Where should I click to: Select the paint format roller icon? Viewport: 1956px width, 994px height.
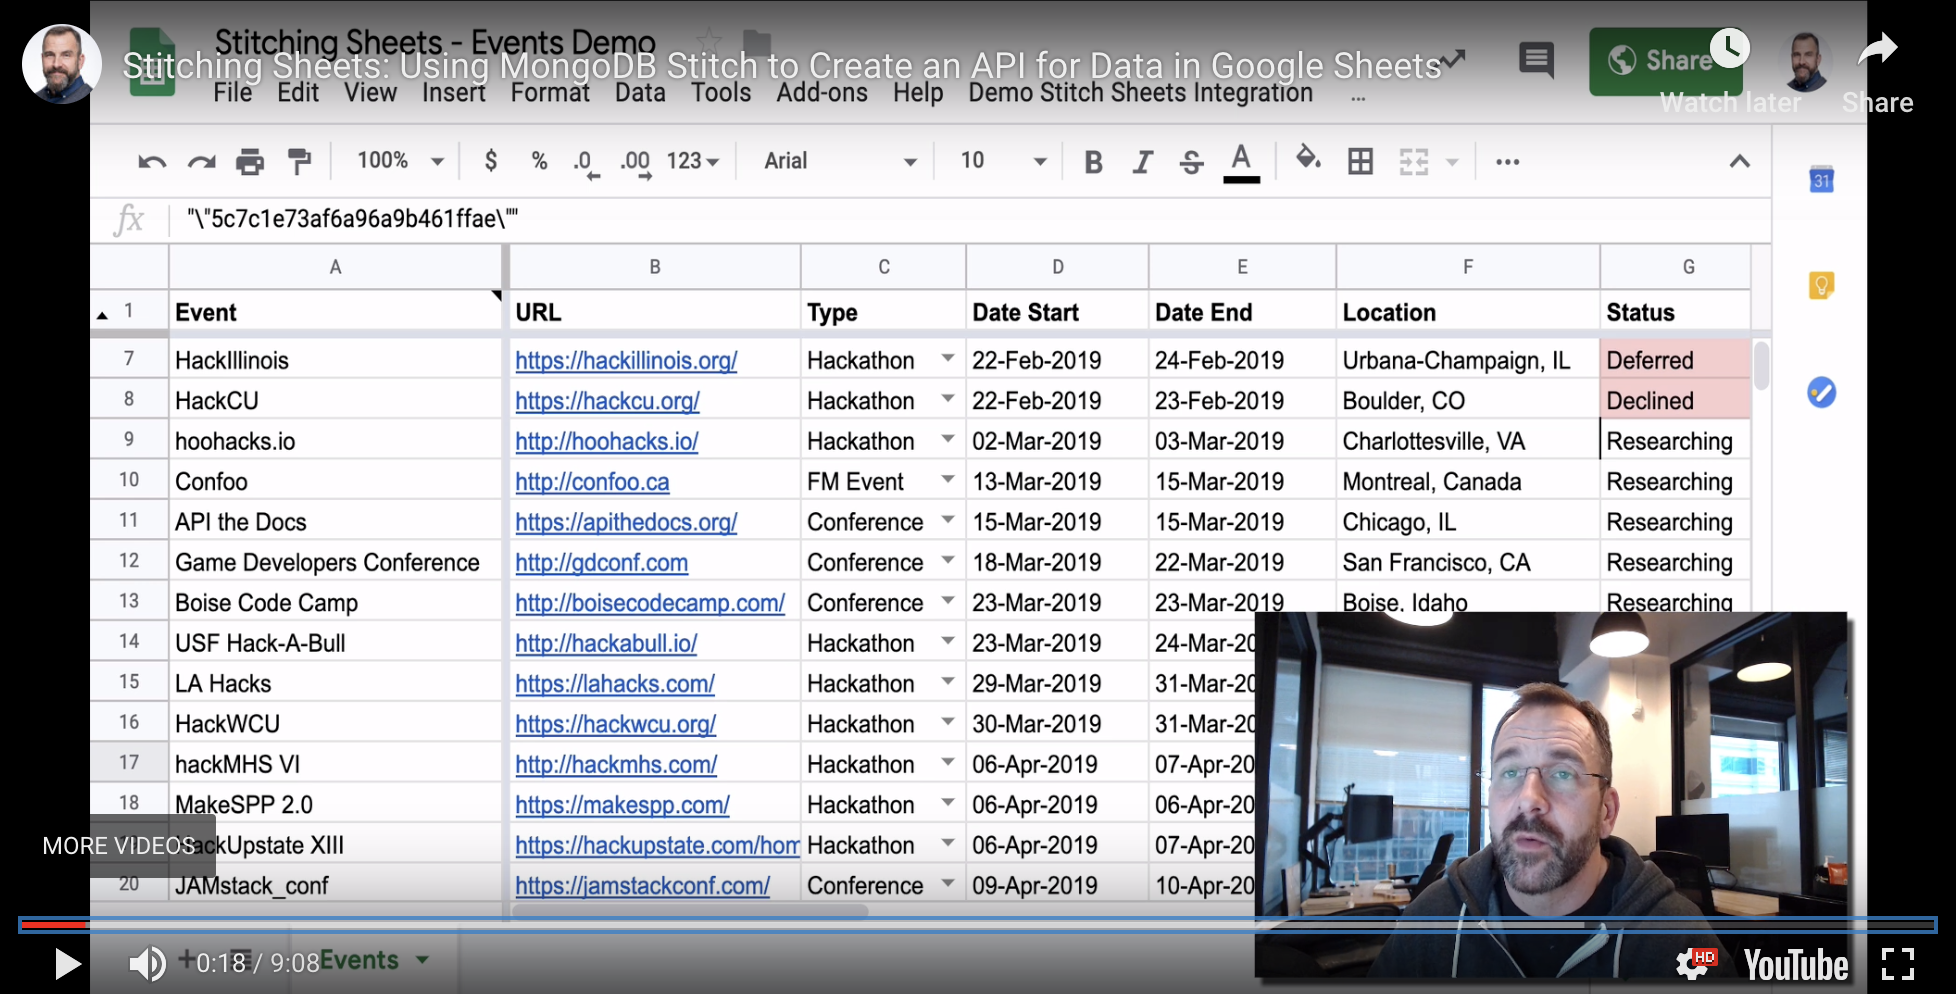click(x=299, y=162)
